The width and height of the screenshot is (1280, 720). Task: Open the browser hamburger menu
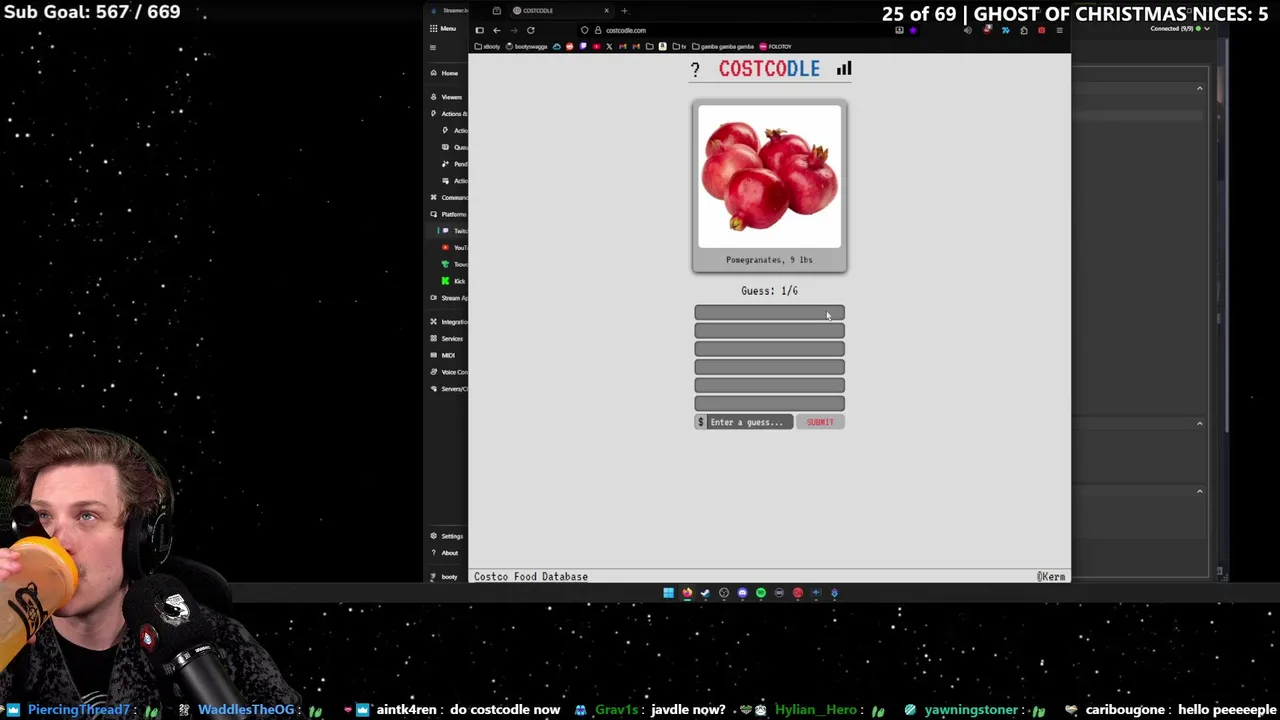[1059, 30]
